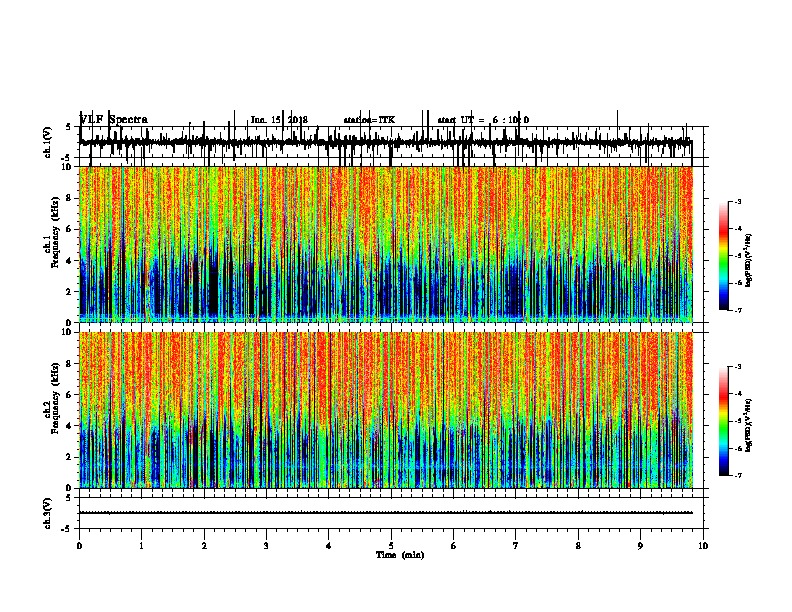Select the "start UT = 6:10:0" text
The image size is (792, 612).
tap(483, 120)
